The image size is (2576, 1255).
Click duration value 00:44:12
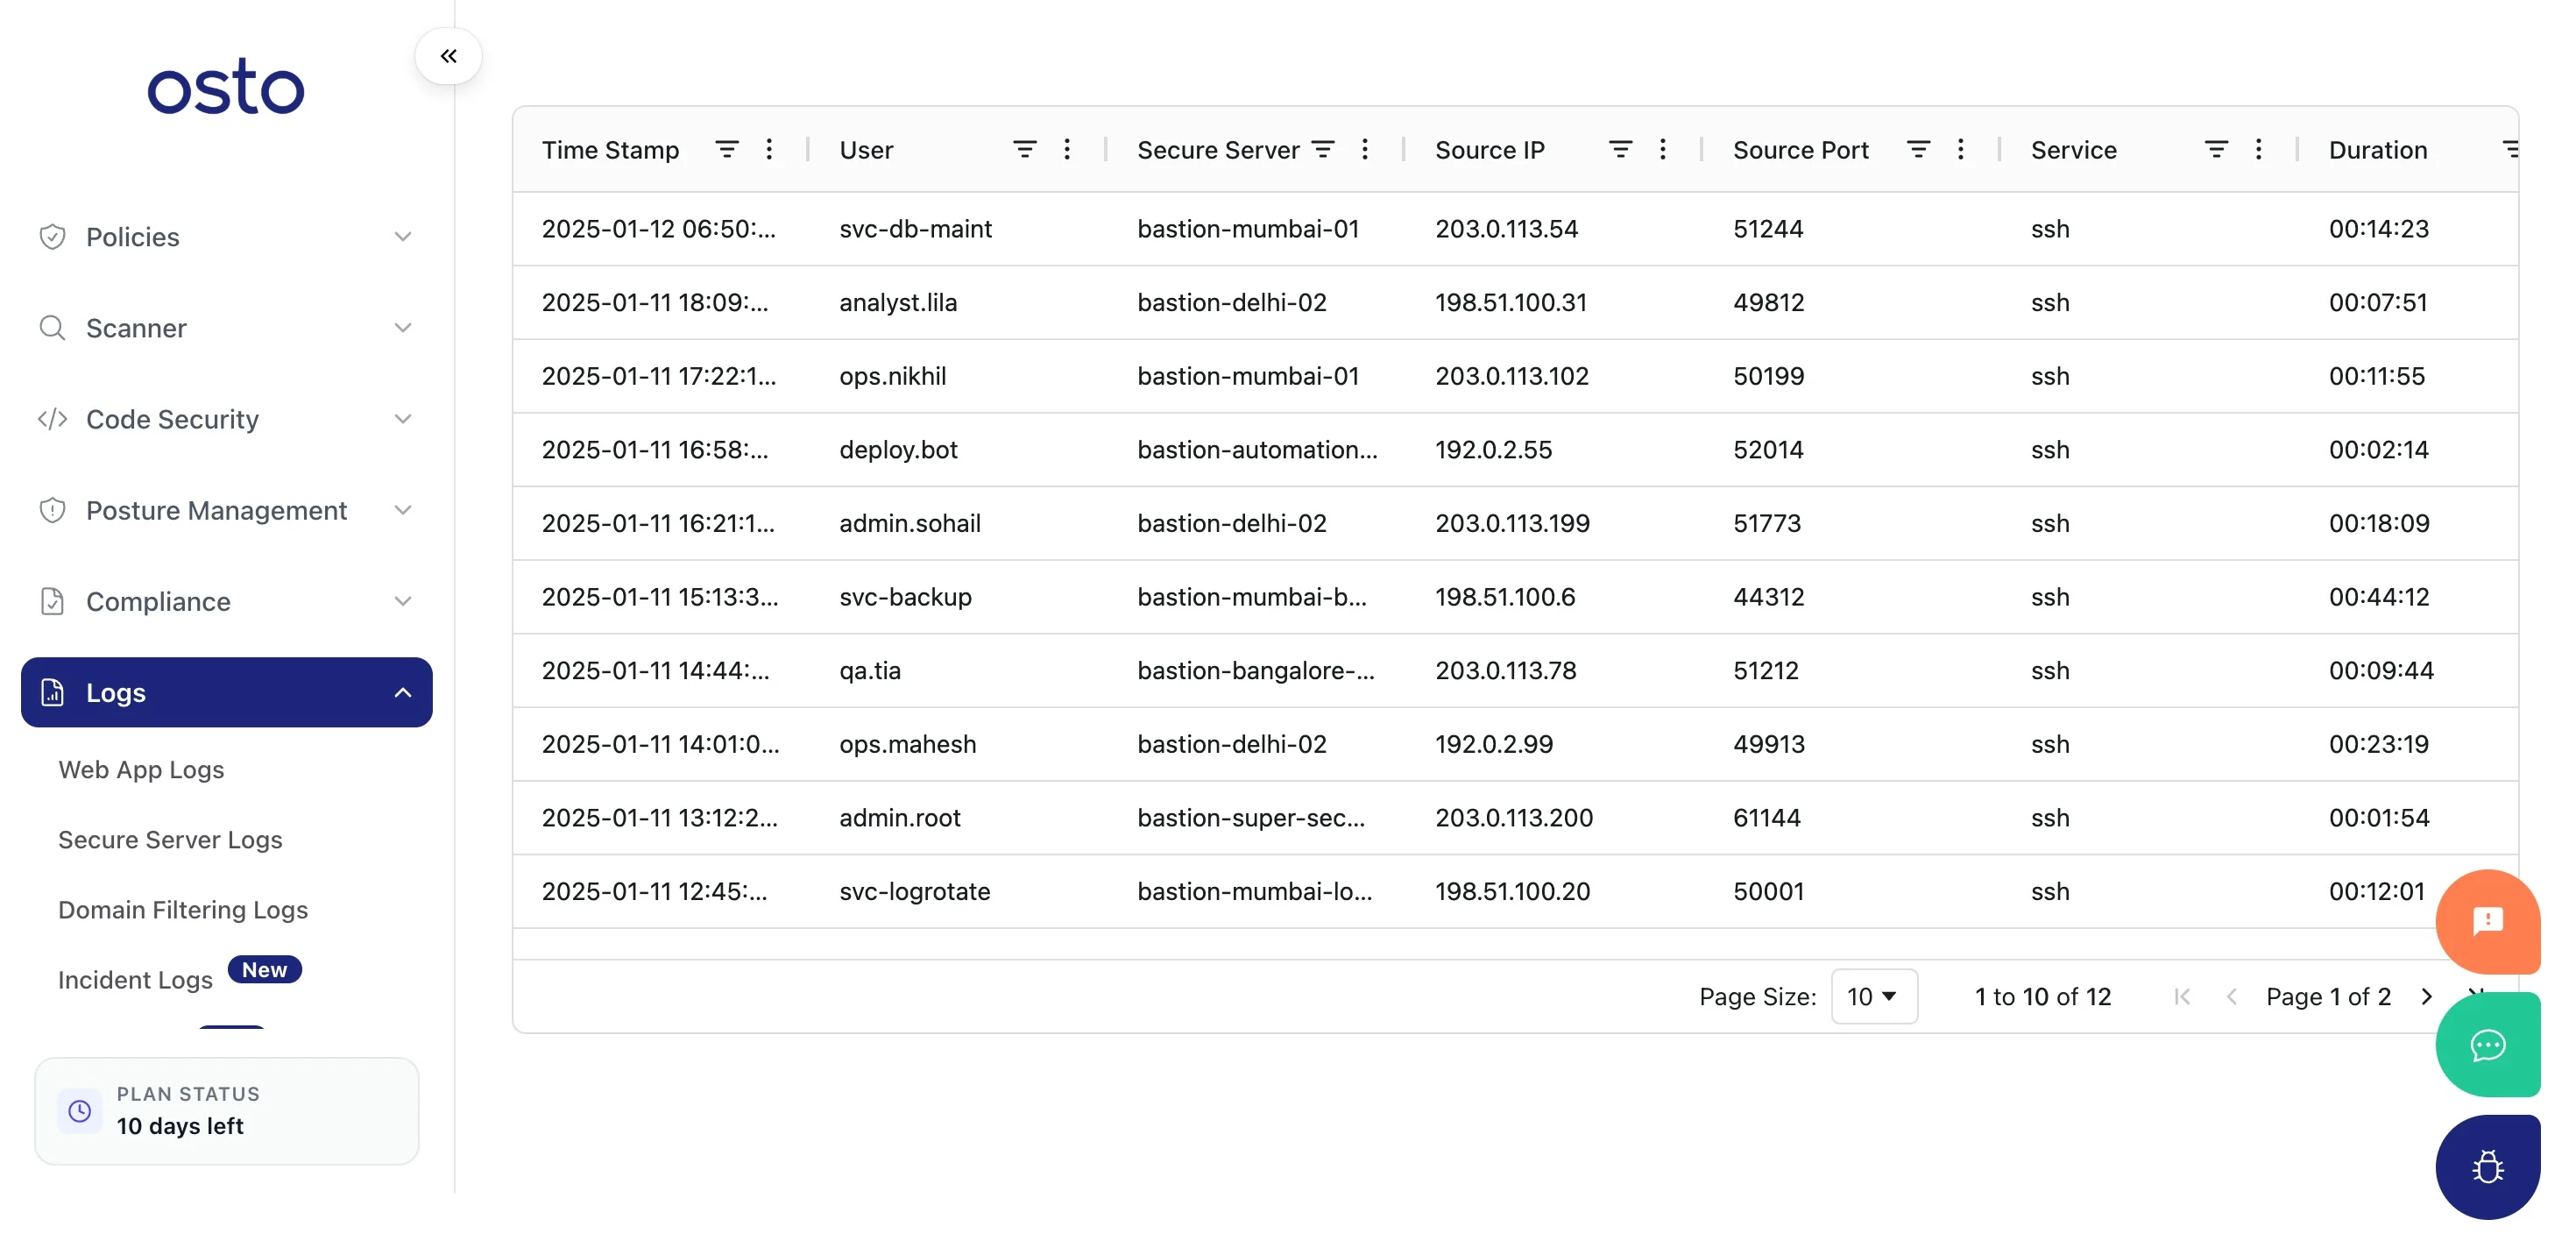coord(2379,596)
